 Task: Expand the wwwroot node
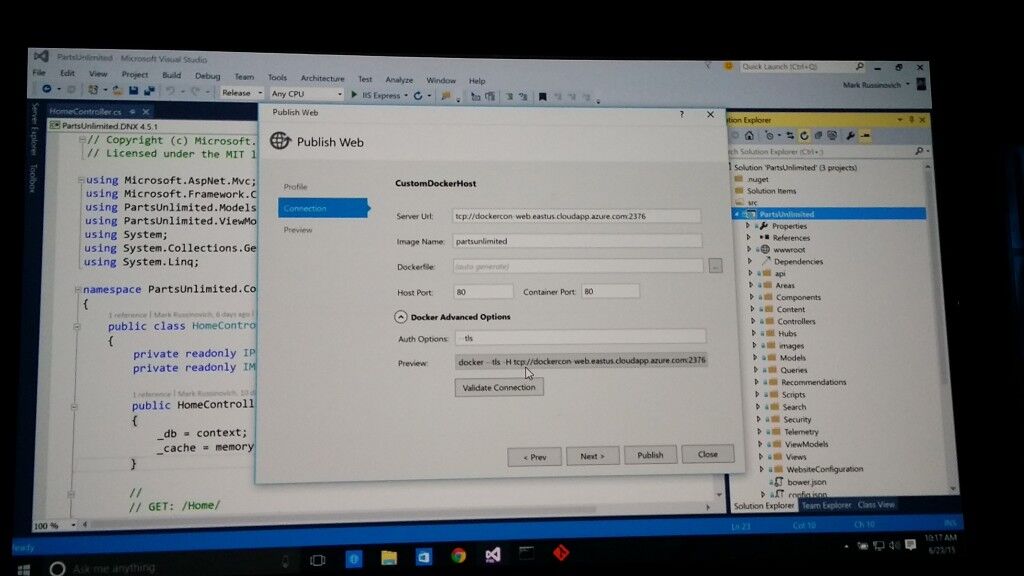(749, 249)
